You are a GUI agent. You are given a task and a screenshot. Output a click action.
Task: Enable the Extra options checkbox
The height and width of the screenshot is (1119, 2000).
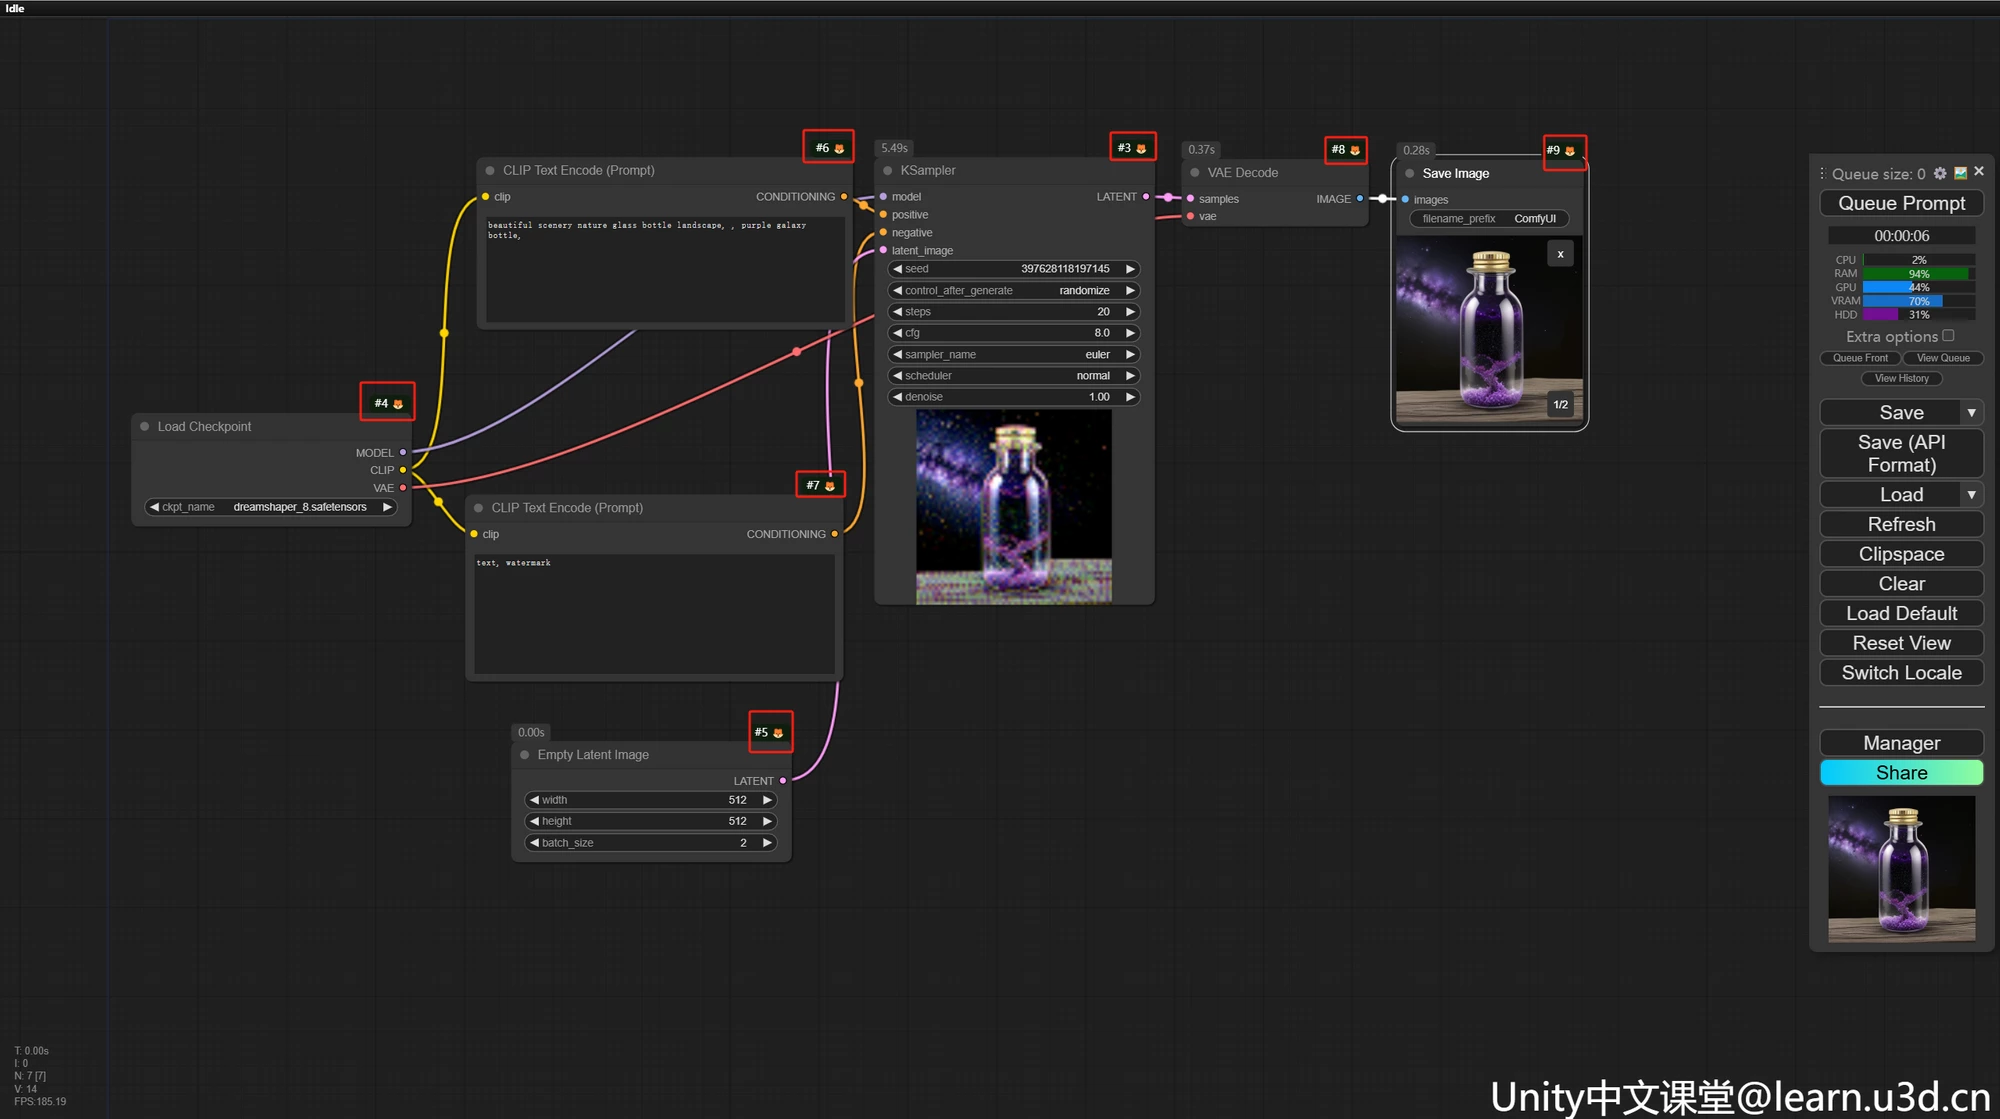coord(1948,336)
